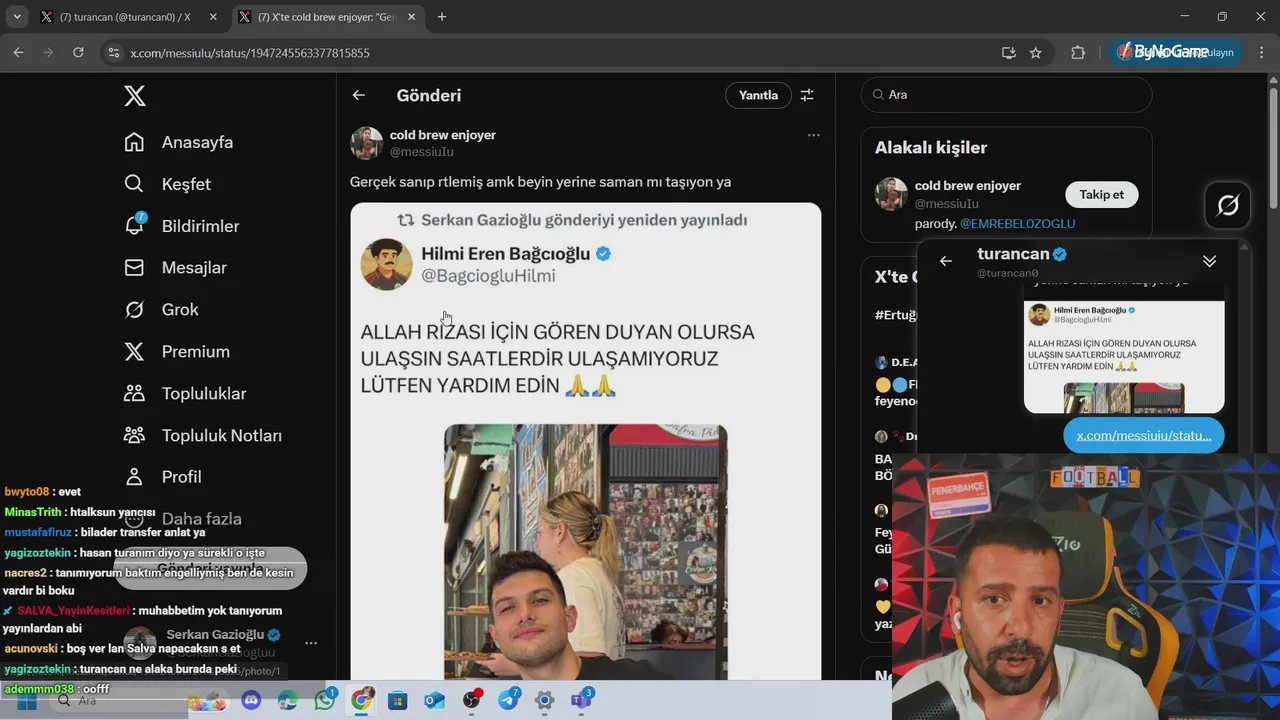Click the browser address bar URL

(x=250, y=53)
